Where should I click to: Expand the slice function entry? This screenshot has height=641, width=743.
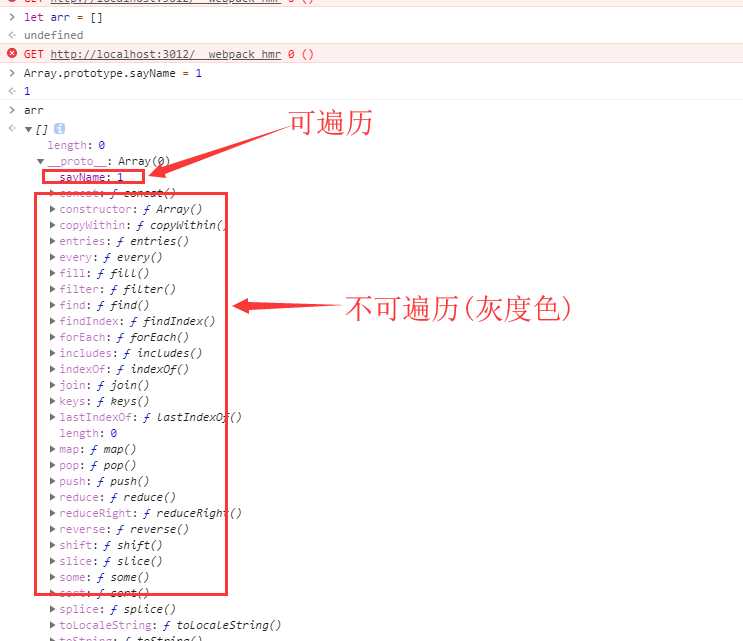coord(53,561)
